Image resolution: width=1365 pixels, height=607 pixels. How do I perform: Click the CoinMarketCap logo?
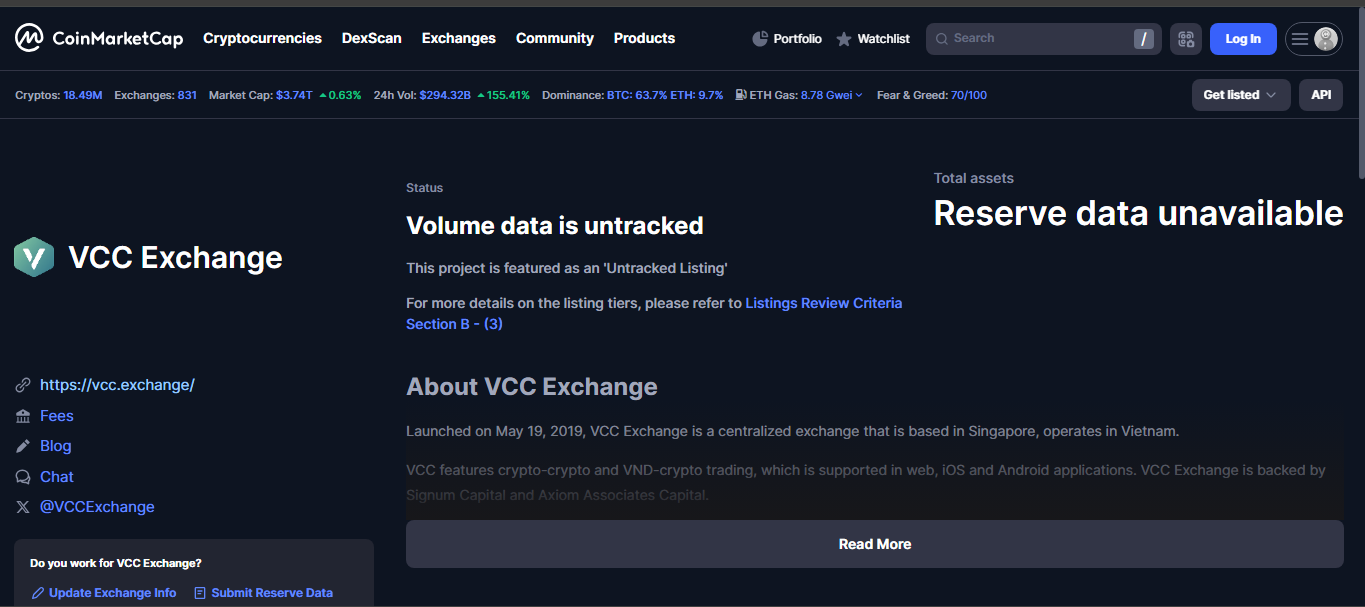[99, 38]
